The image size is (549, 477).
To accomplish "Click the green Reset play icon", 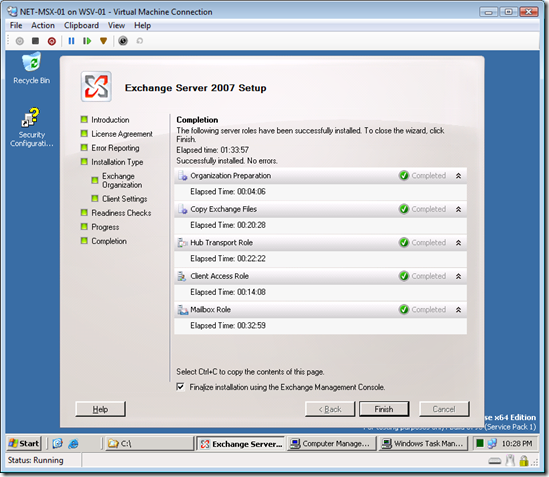I will click(87, 41).
